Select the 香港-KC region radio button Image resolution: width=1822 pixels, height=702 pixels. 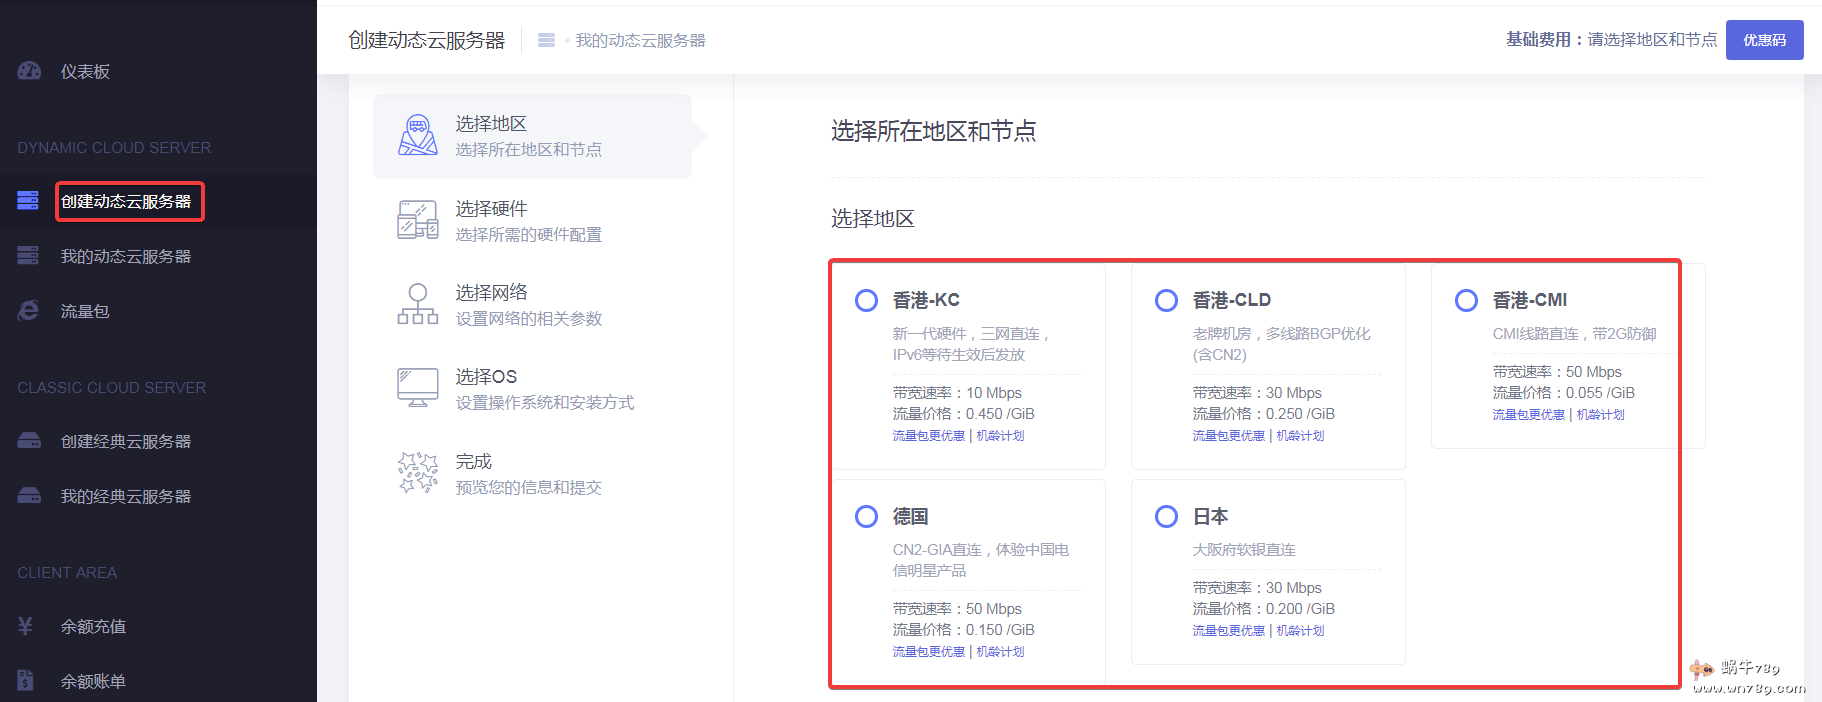(866, 300)
